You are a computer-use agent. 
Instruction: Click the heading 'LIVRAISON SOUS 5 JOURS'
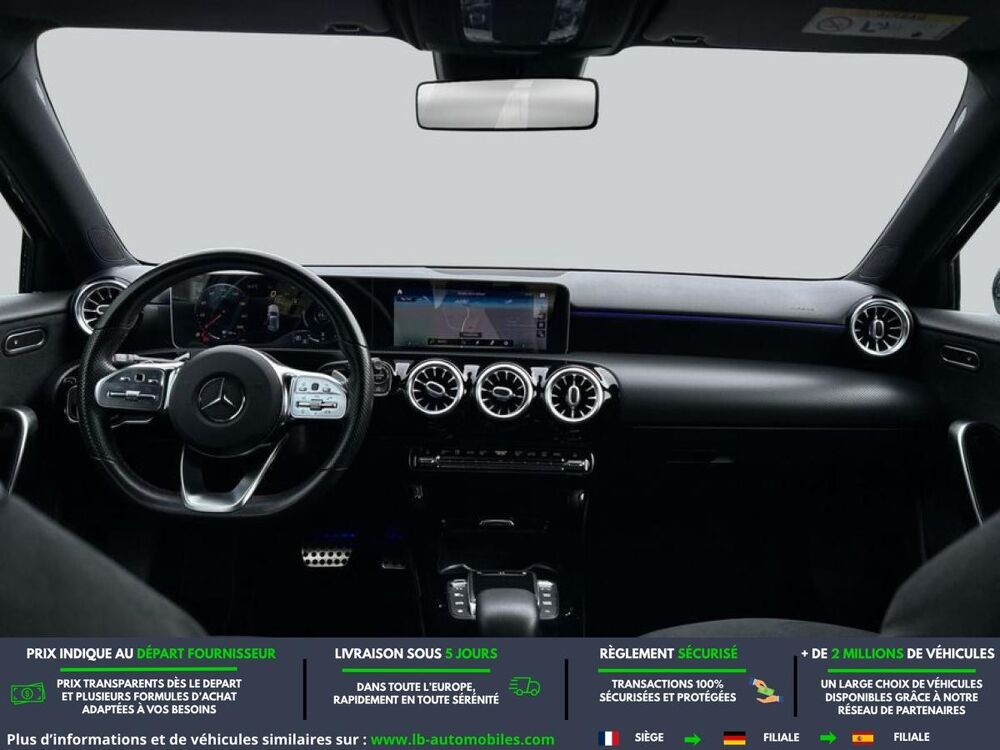click(416, 654)
